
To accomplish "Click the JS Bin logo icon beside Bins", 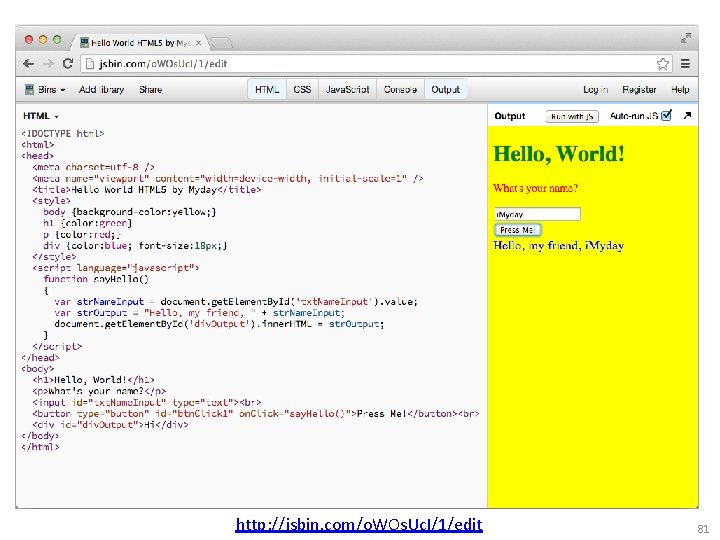I will click(x=29, y=89).
